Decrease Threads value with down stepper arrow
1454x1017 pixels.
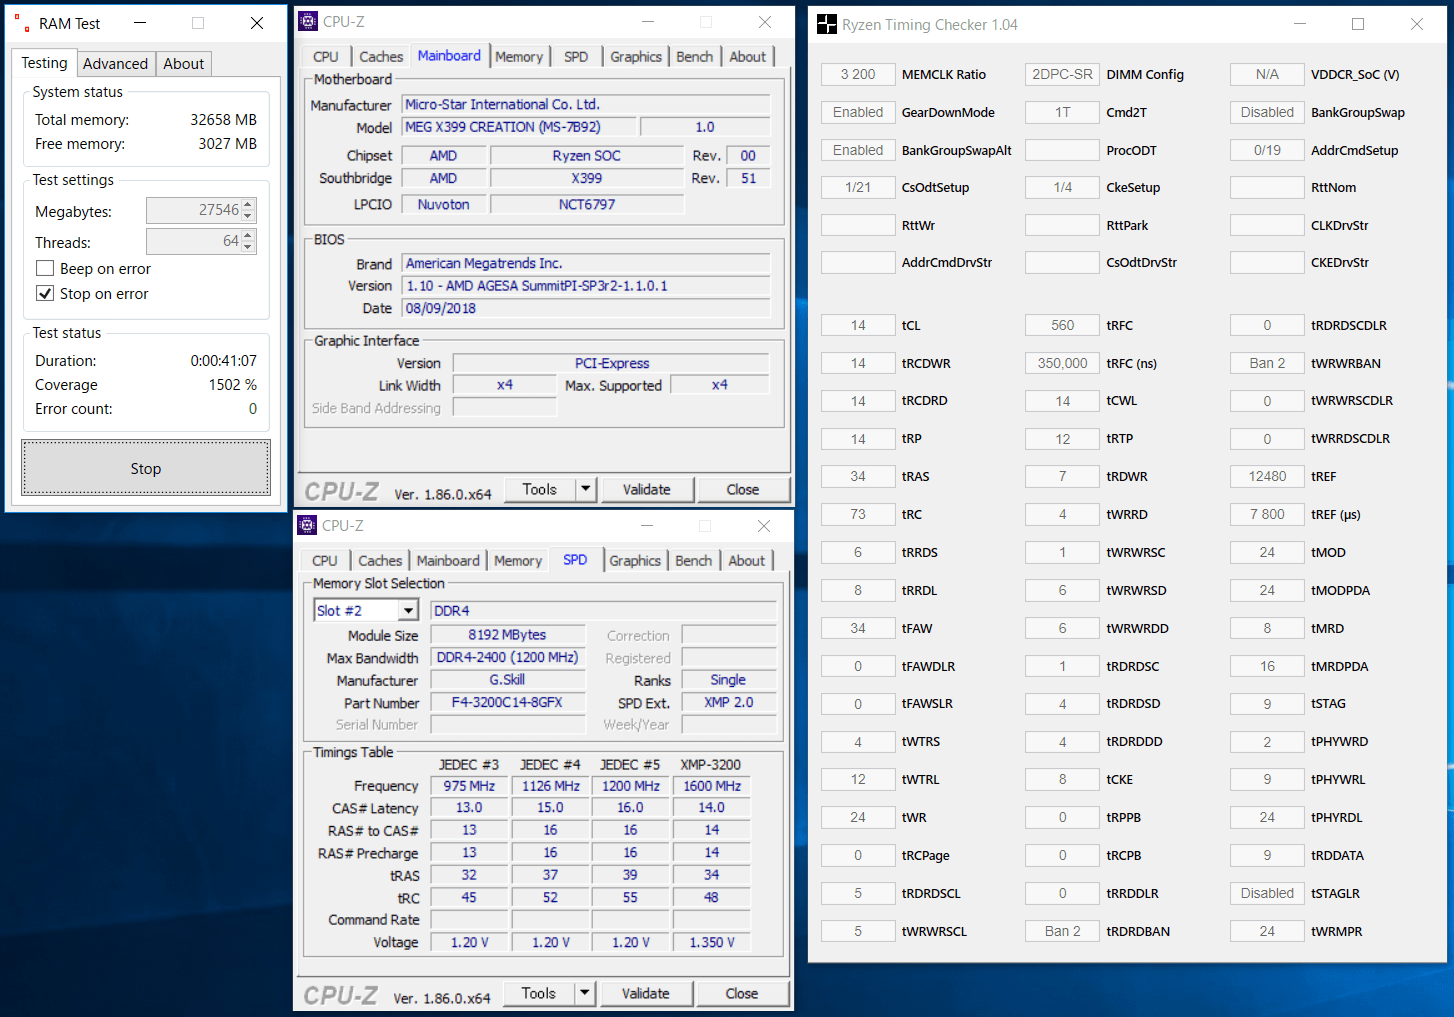(x=249, y=247)
